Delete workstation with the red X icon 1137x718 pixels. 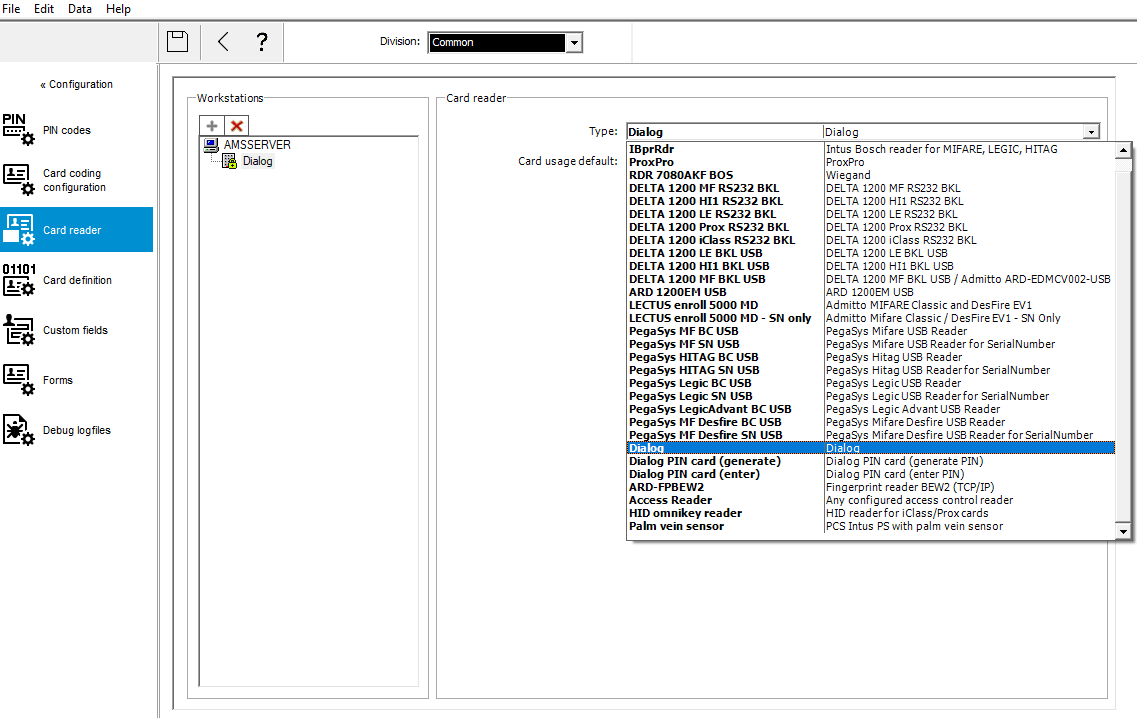pos(237,125)
